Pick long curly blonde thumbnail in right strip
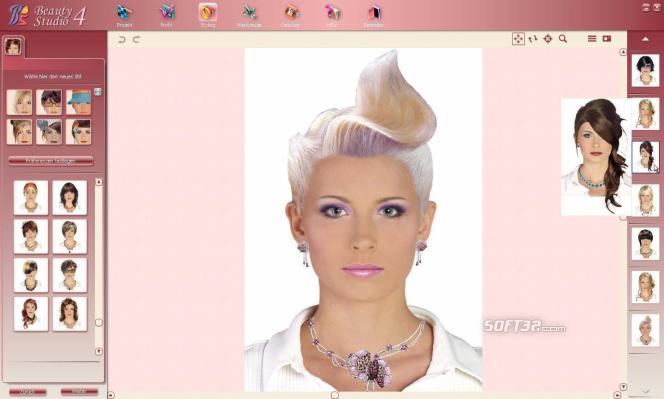 click(x=645, y=287)
